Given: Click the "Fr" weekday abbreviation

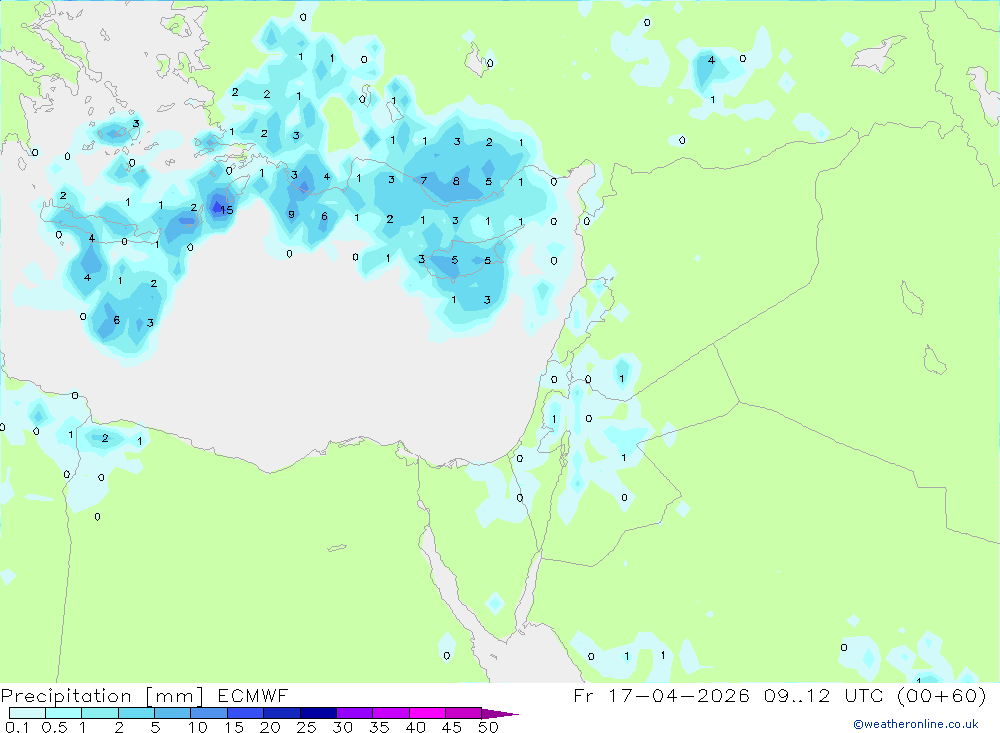Looking at the screenshot, I should 583,695.
